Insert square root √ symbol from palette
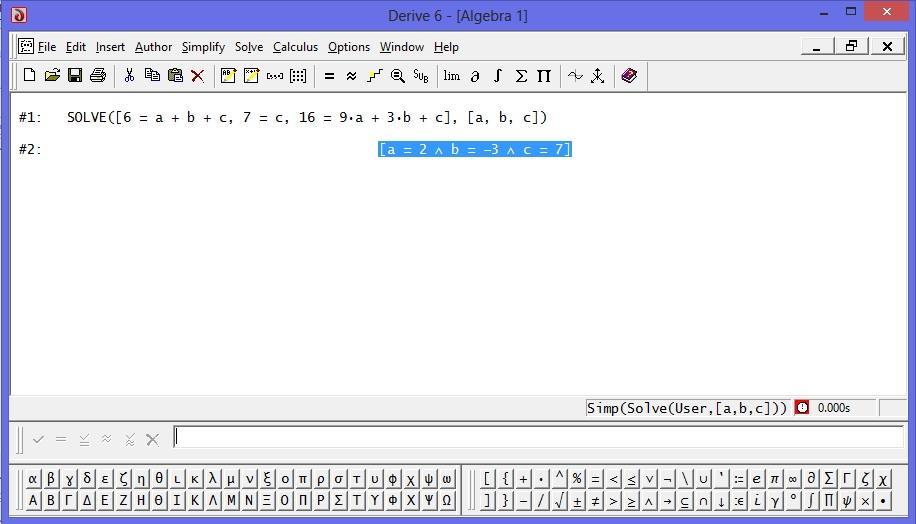The image size is (916, 524). pos(559,500)
